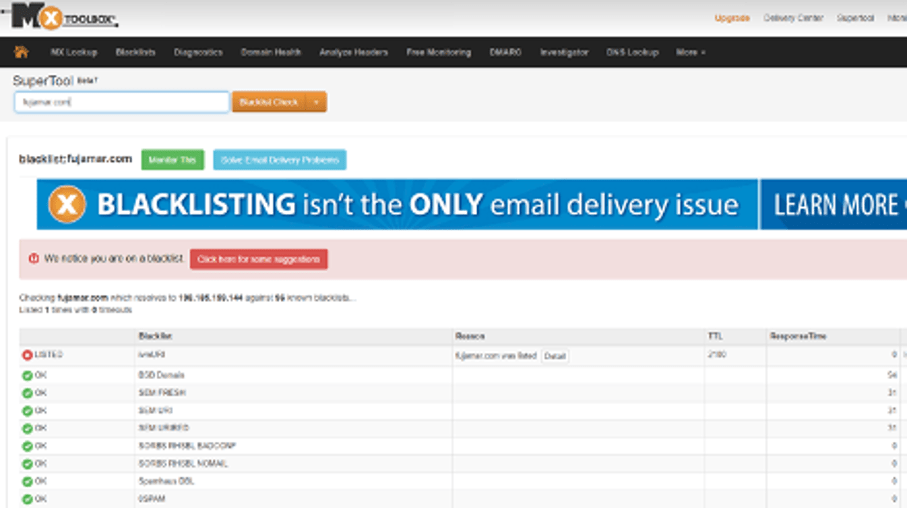
Task: Select the 'SORBS RHSBL NOMAIL' blacklist name
Action: [183, 464]
